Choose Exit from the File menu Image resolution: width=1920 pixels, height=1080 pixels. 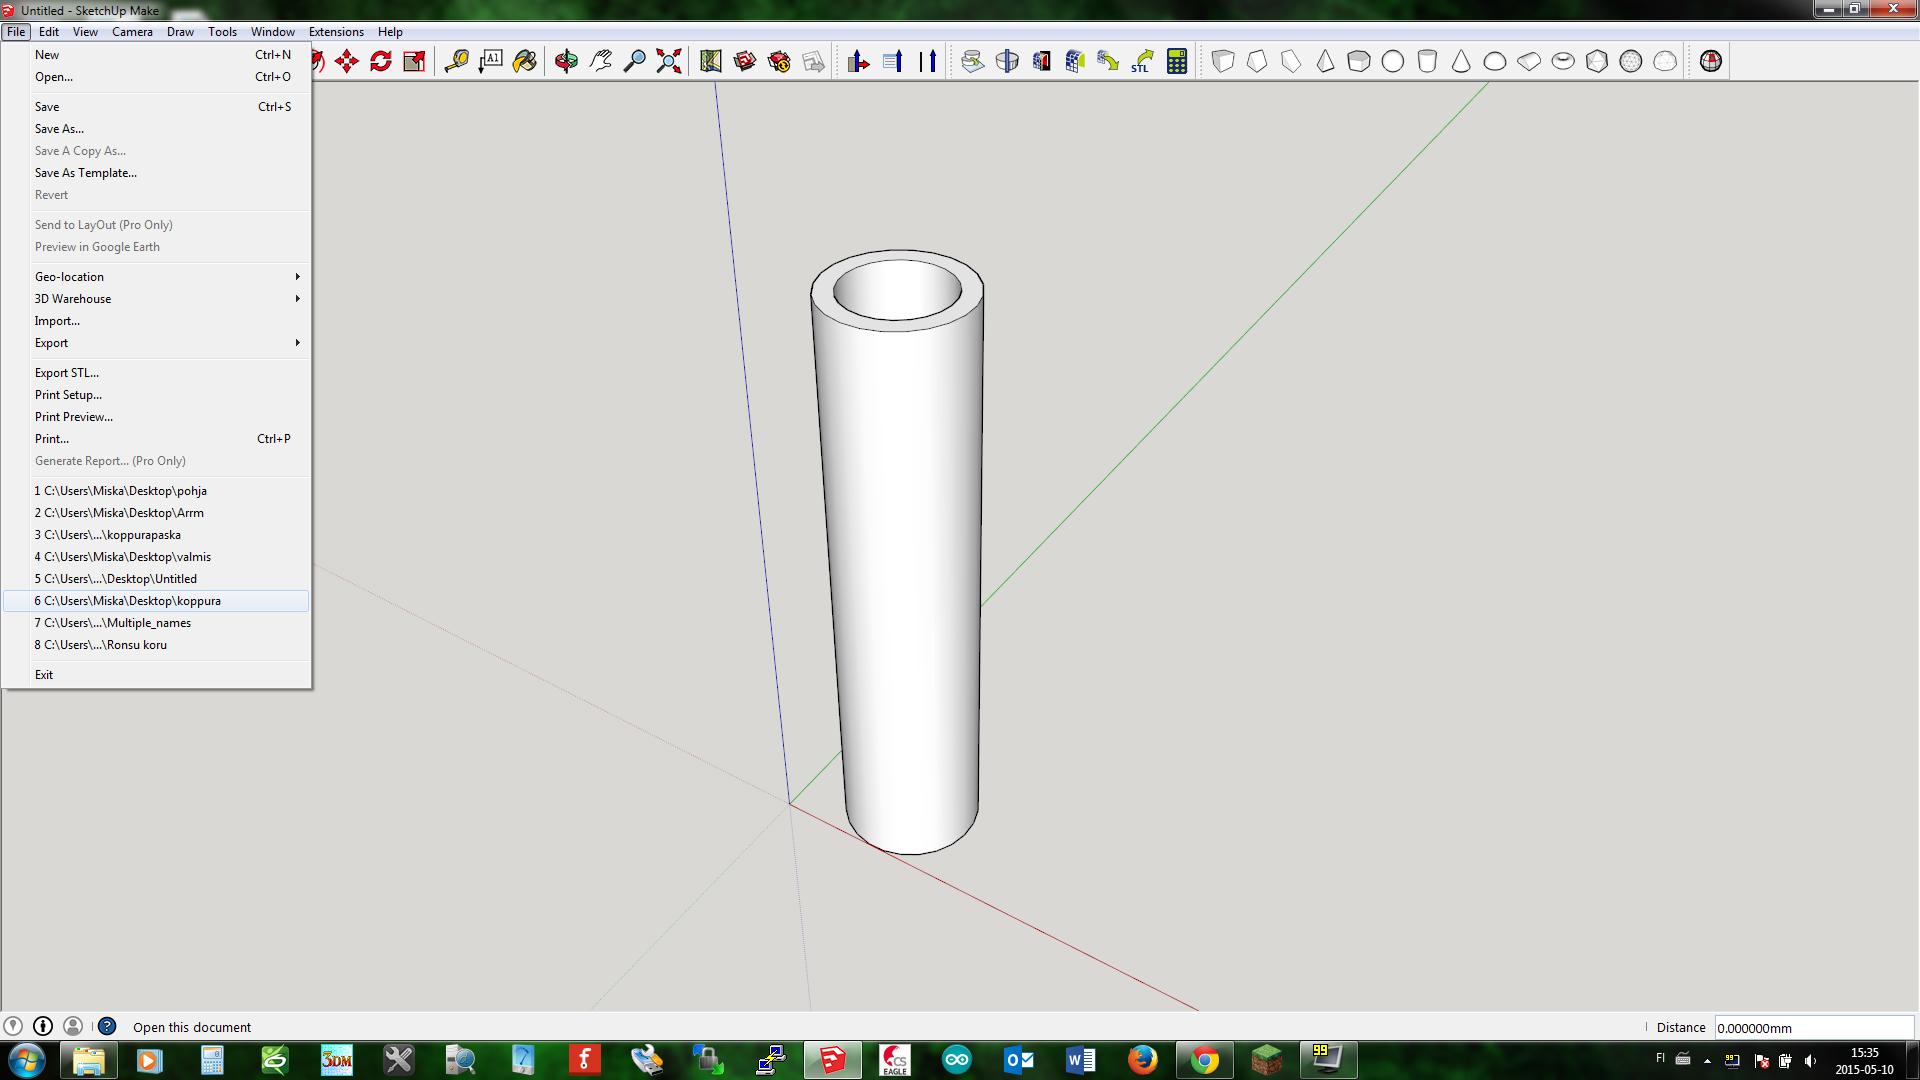click(157, 675)
